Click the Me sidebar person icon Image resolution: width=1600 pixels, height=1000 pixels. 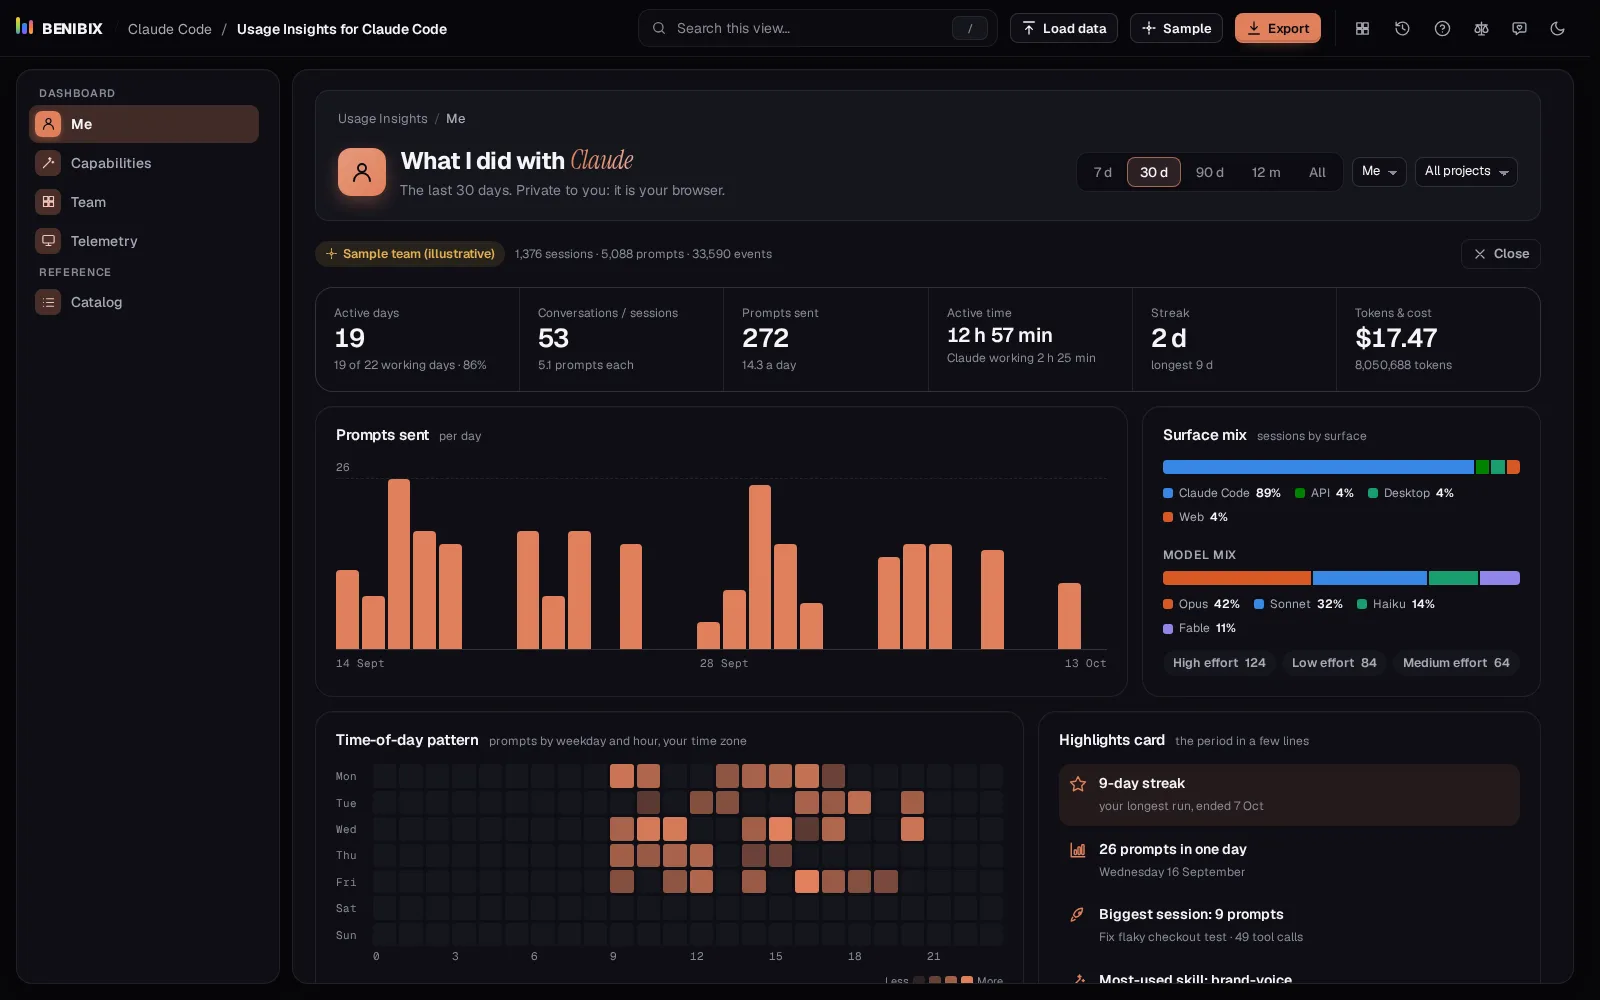tap(48, 124)
